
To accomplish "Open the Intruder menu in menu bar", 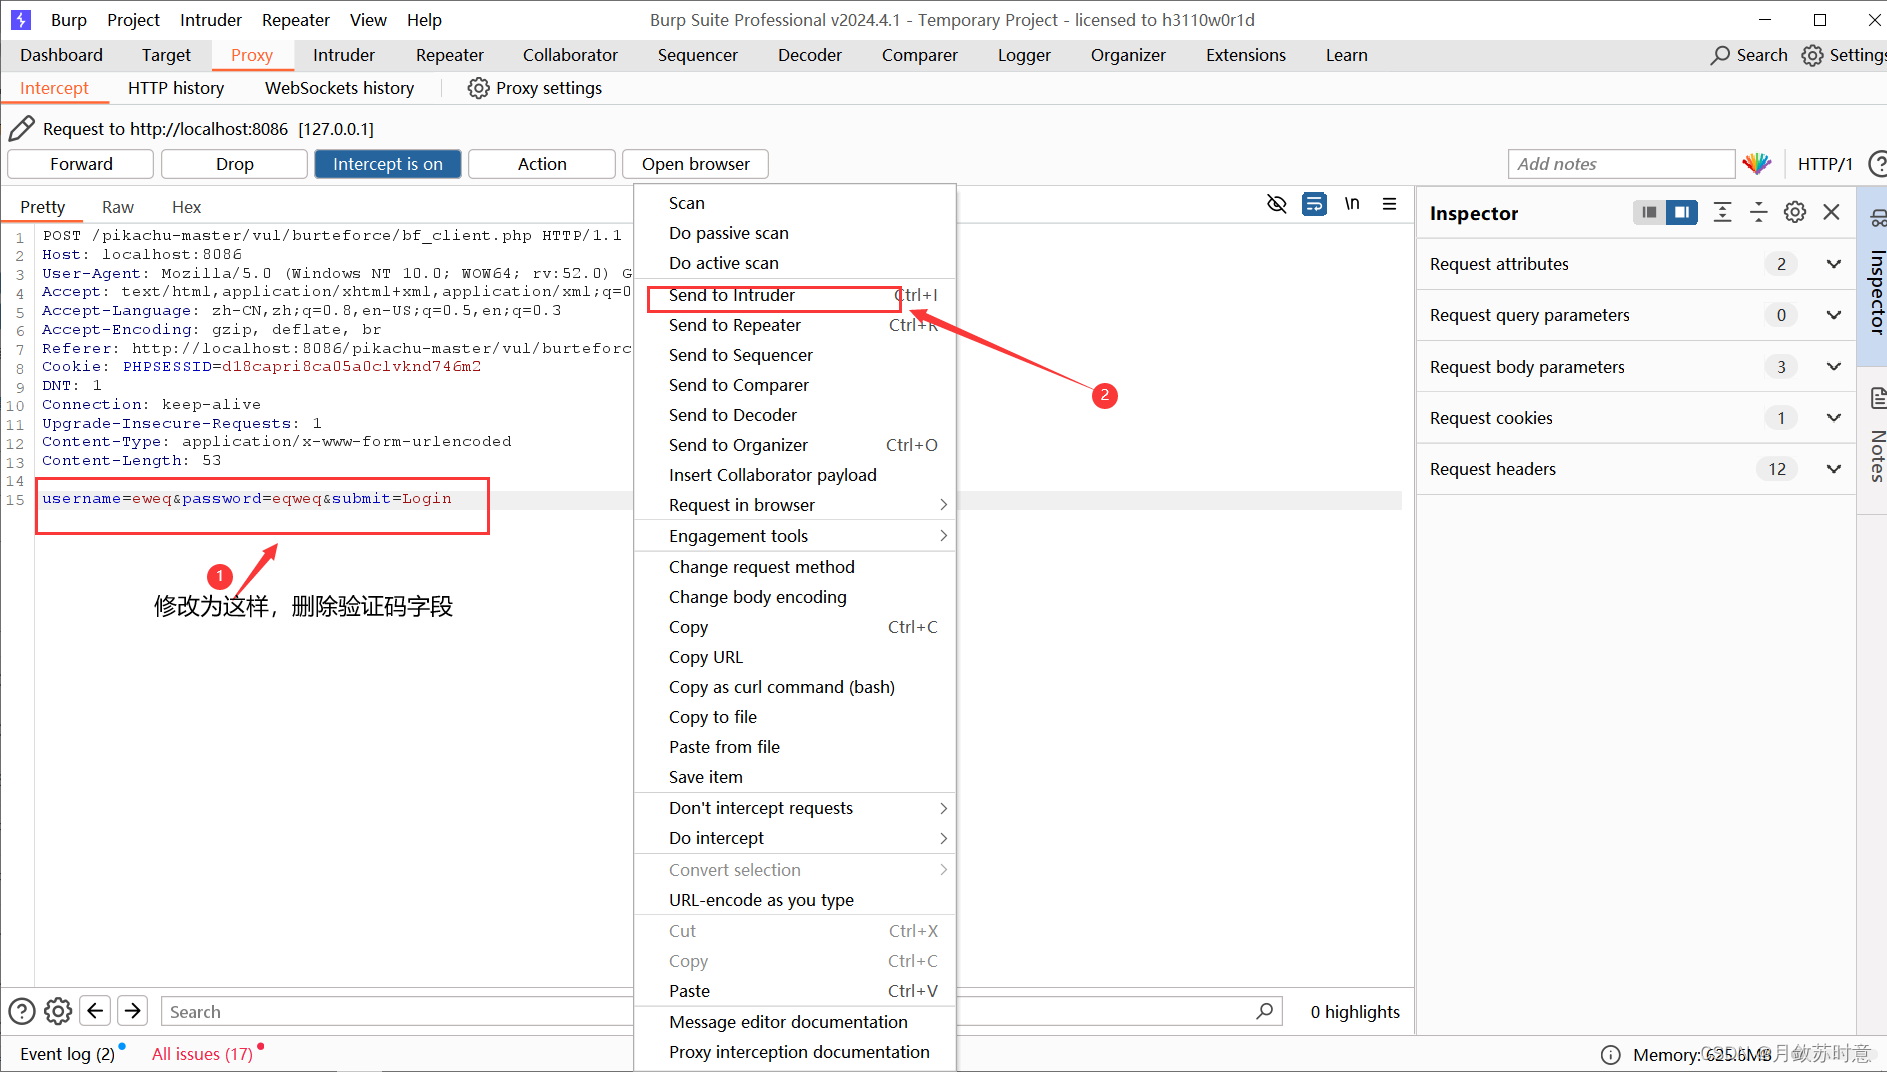I will (x=211, y=20).
